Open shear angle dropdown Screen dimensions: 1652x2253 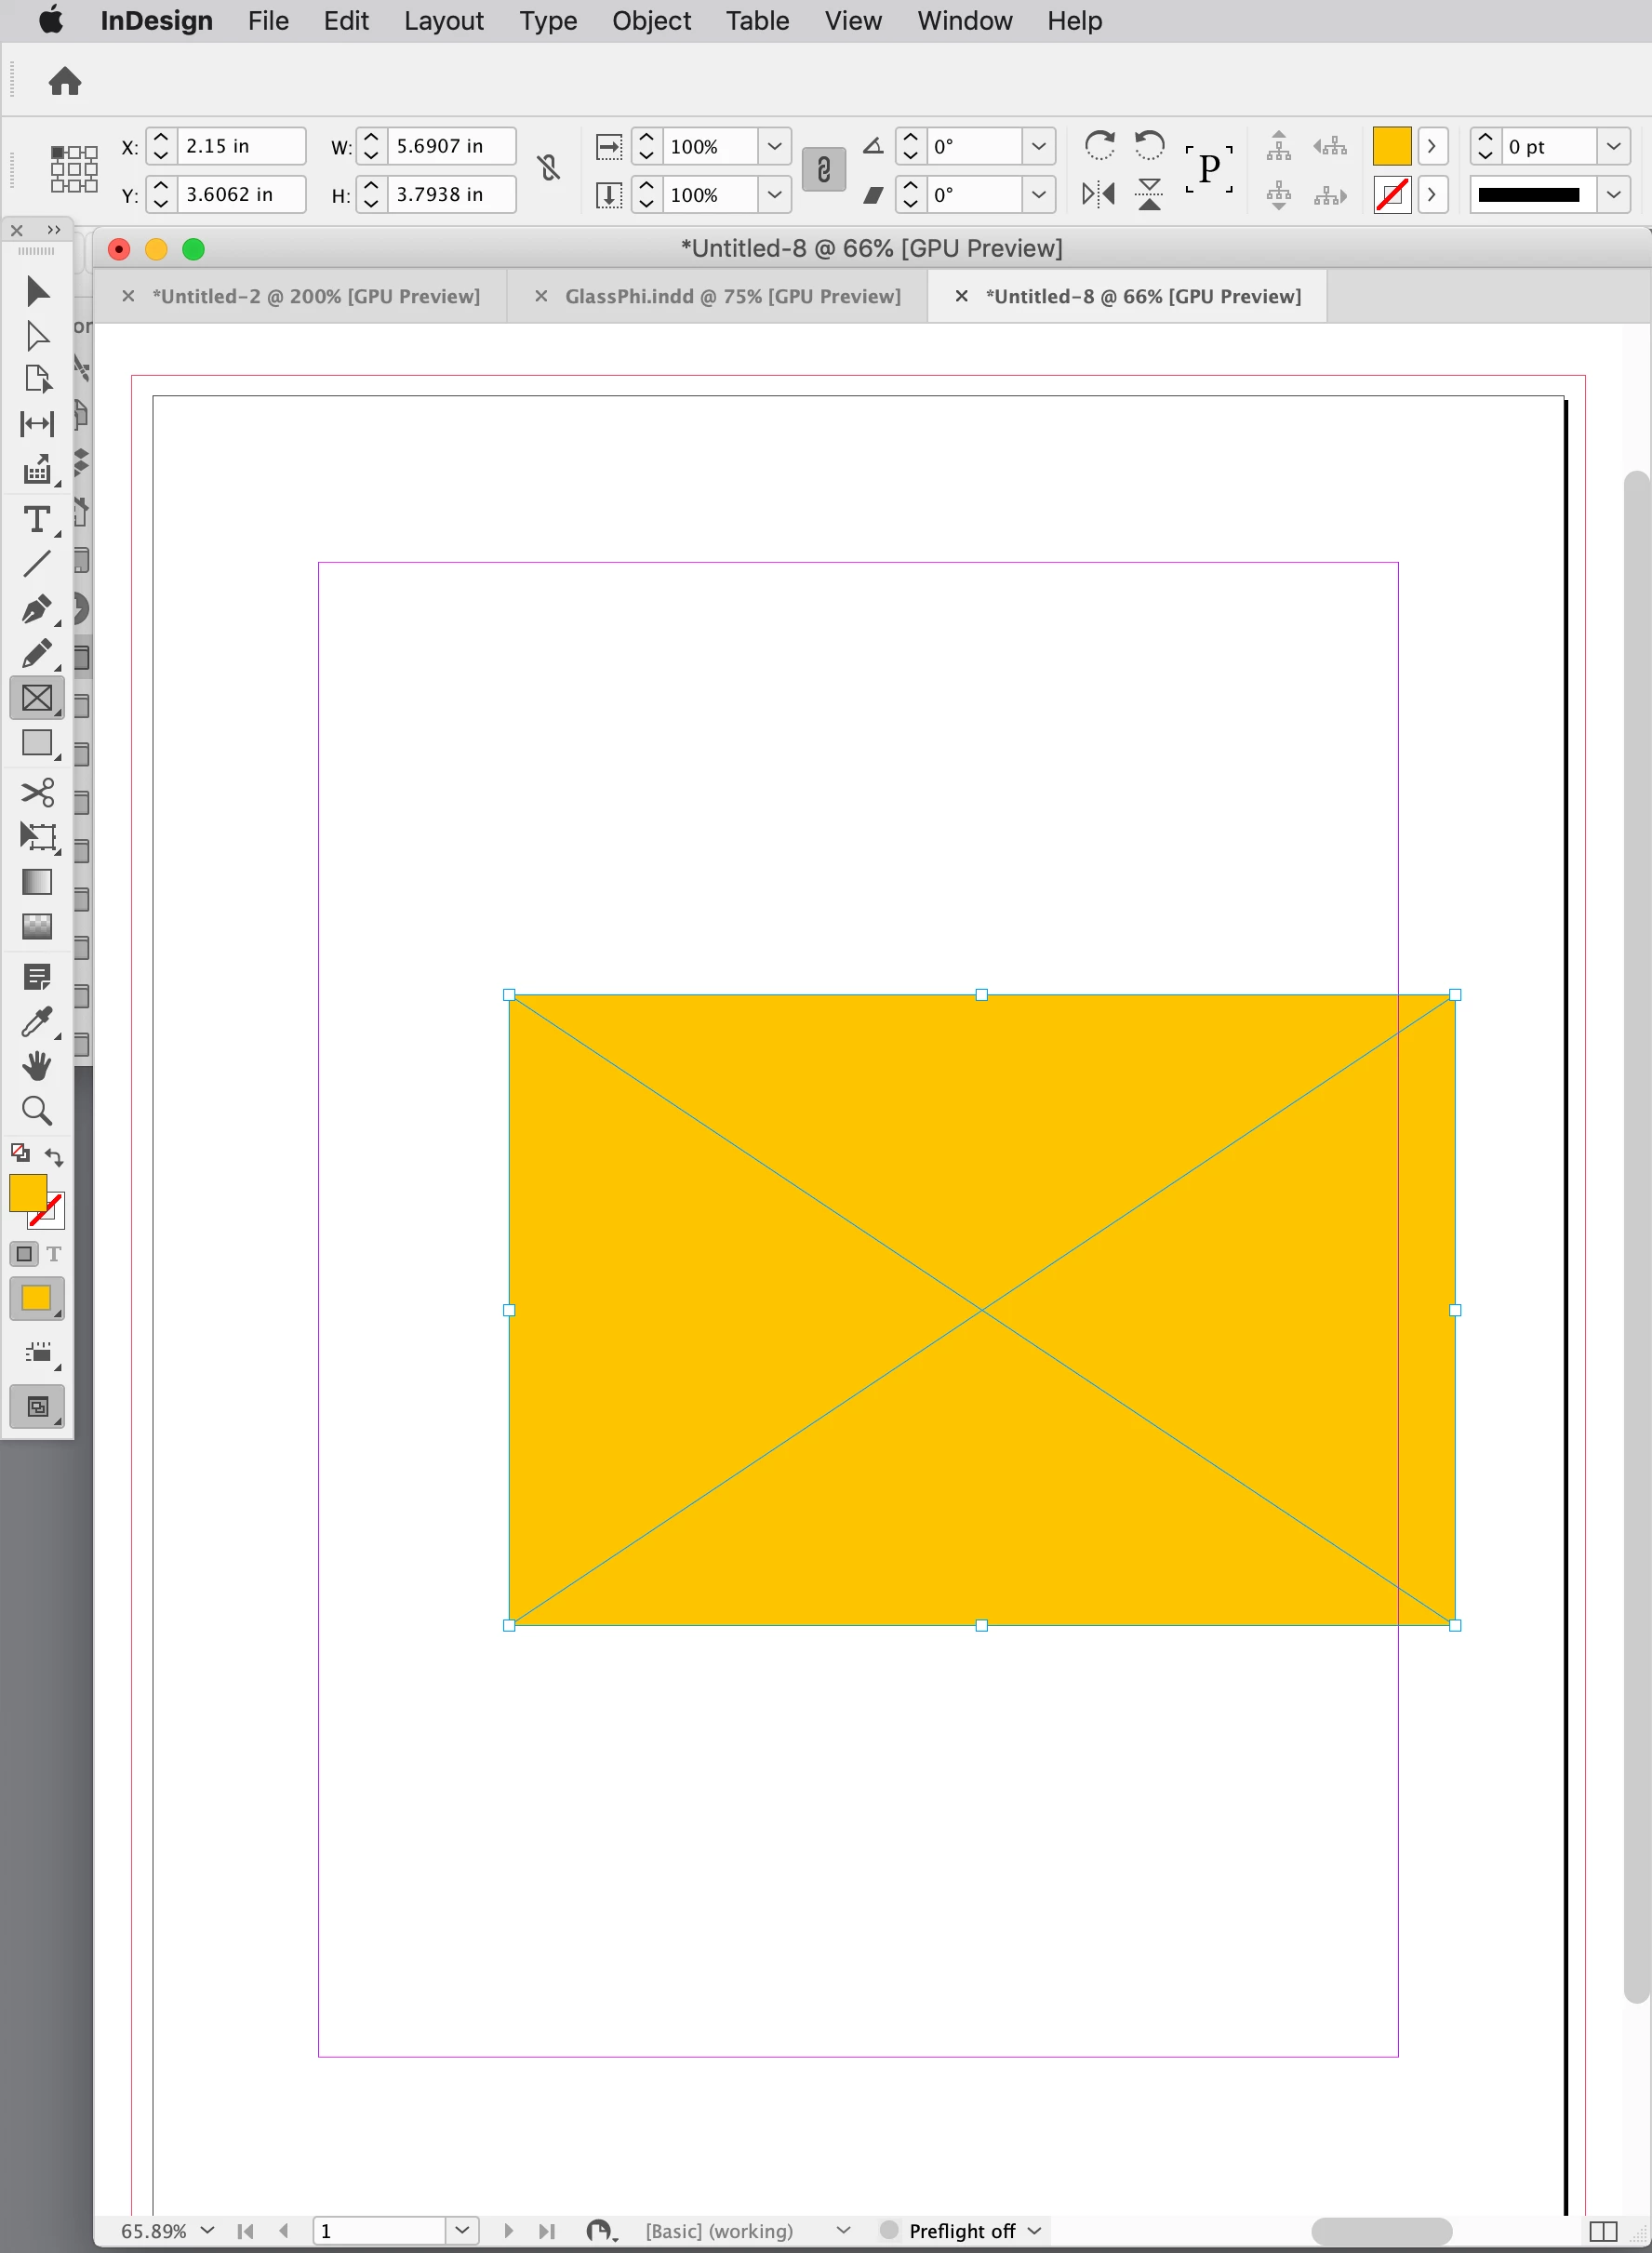pyautogui.click(x=1038, y=194)
